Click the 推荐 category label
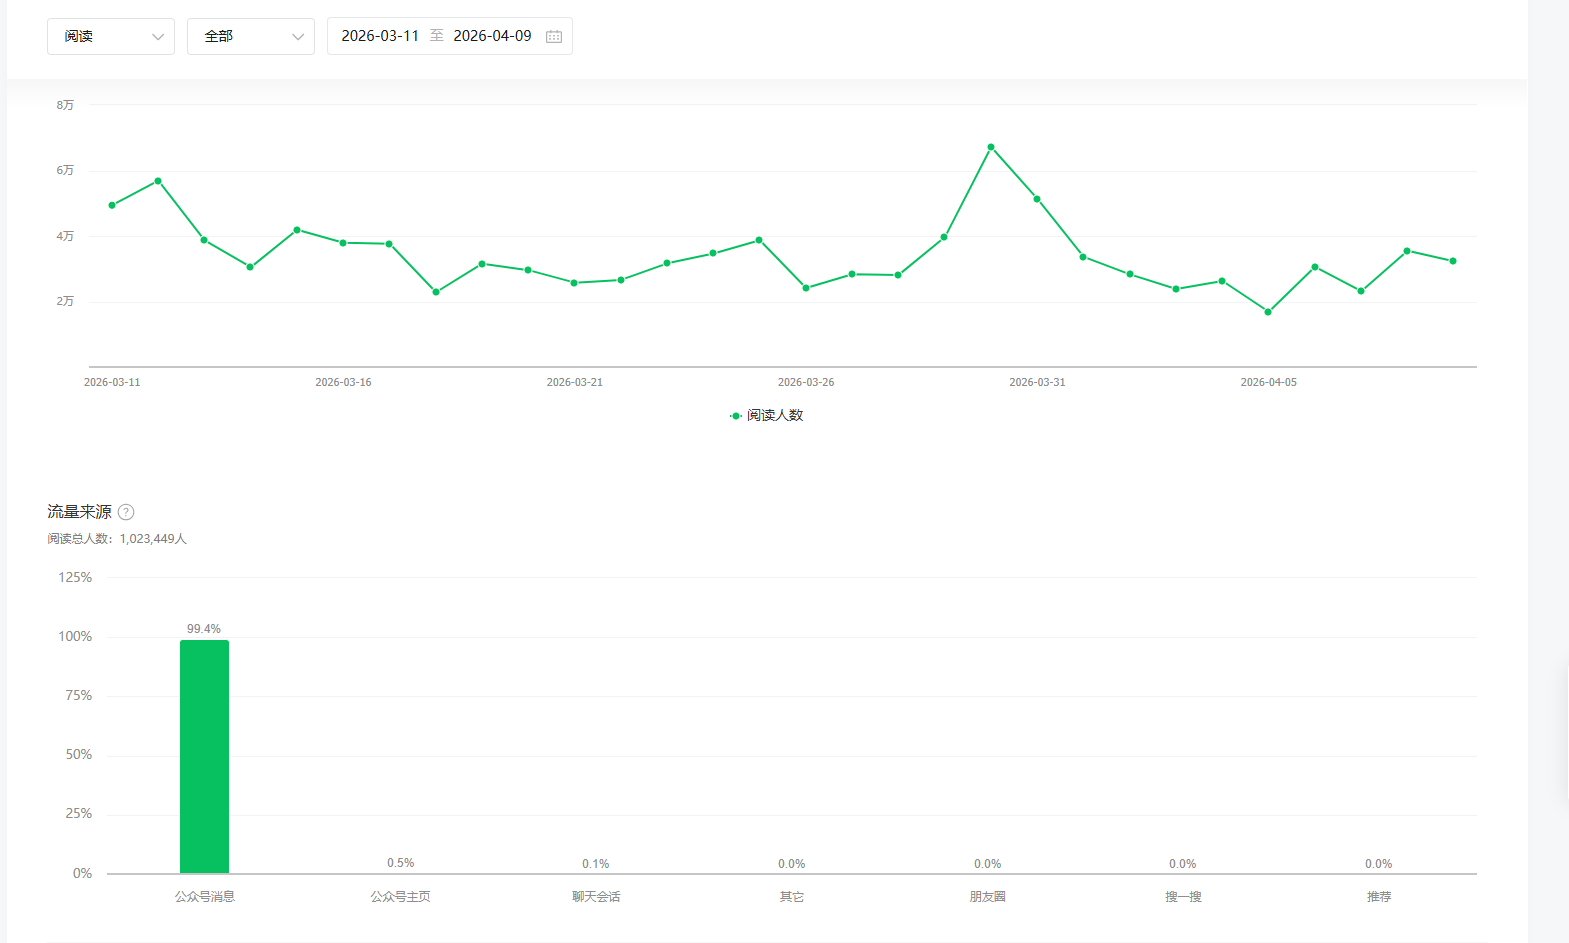 tap(1379, 897)
